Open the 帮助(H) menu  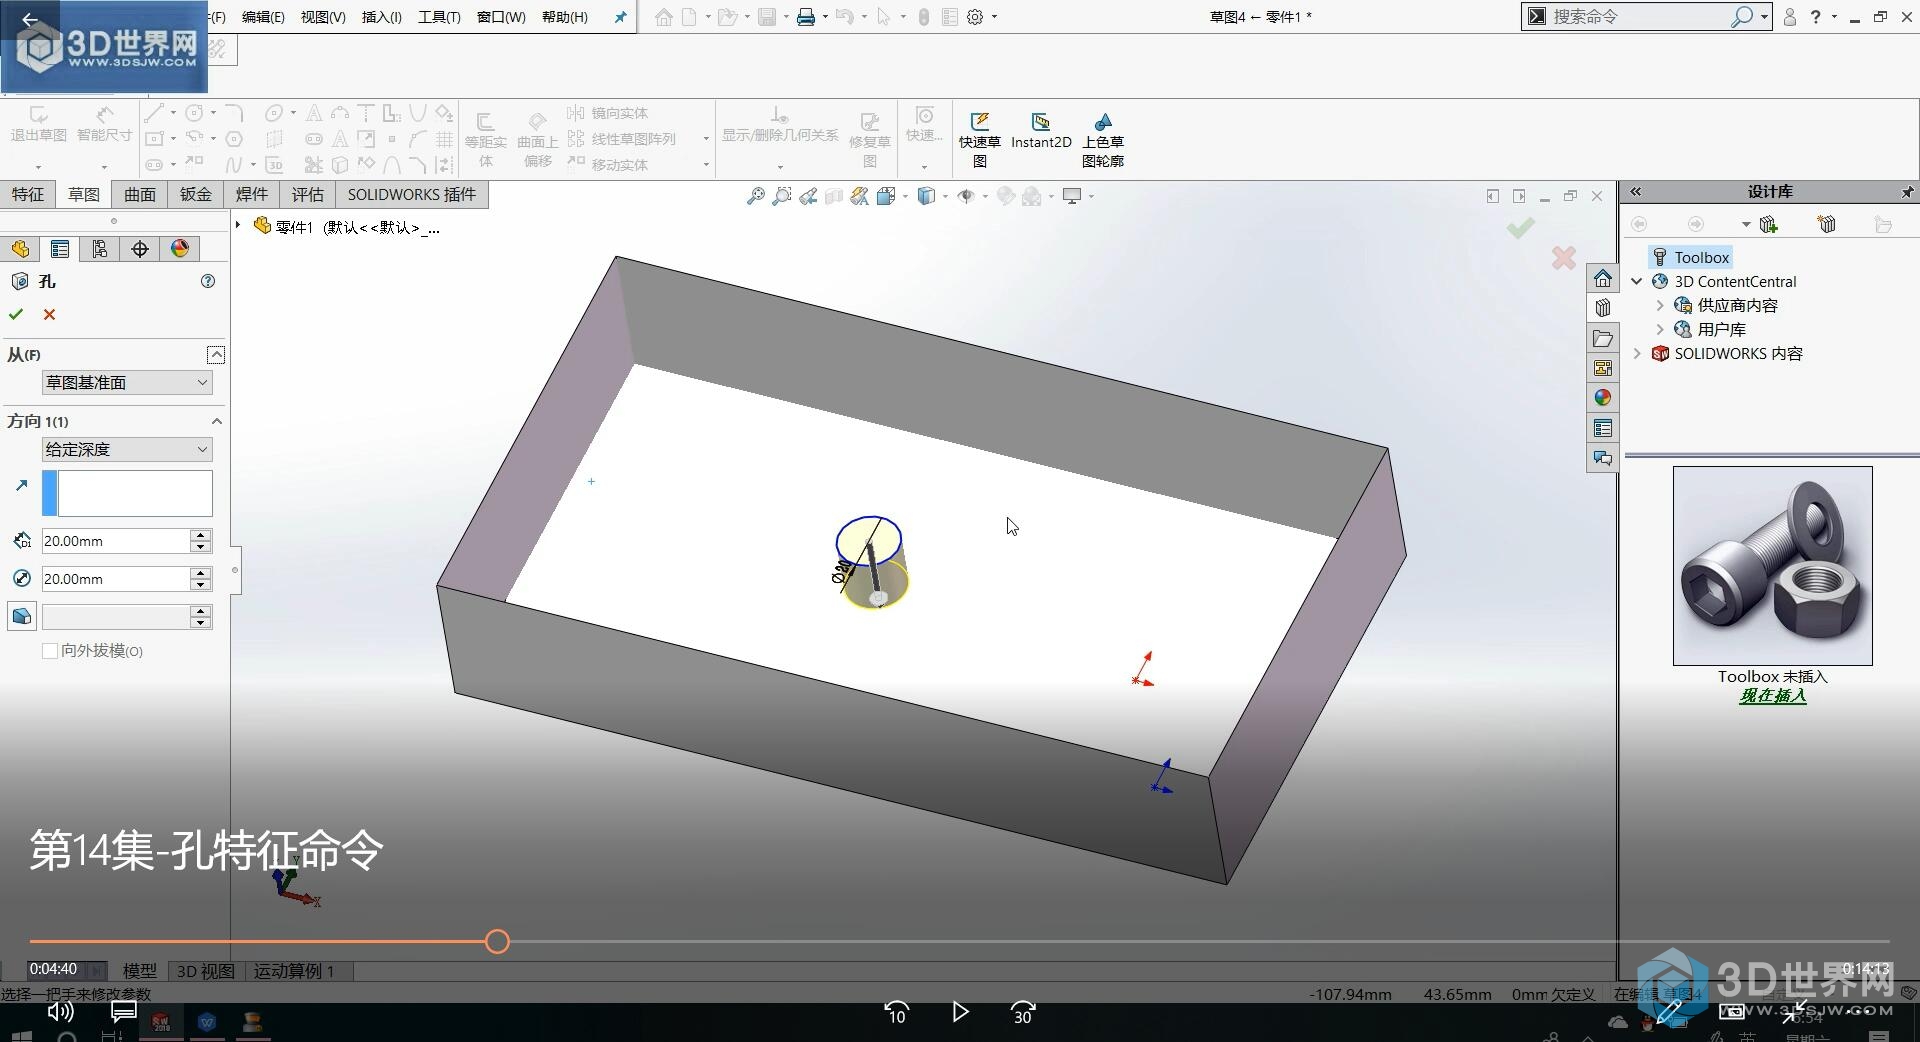[x=565, y=17]
